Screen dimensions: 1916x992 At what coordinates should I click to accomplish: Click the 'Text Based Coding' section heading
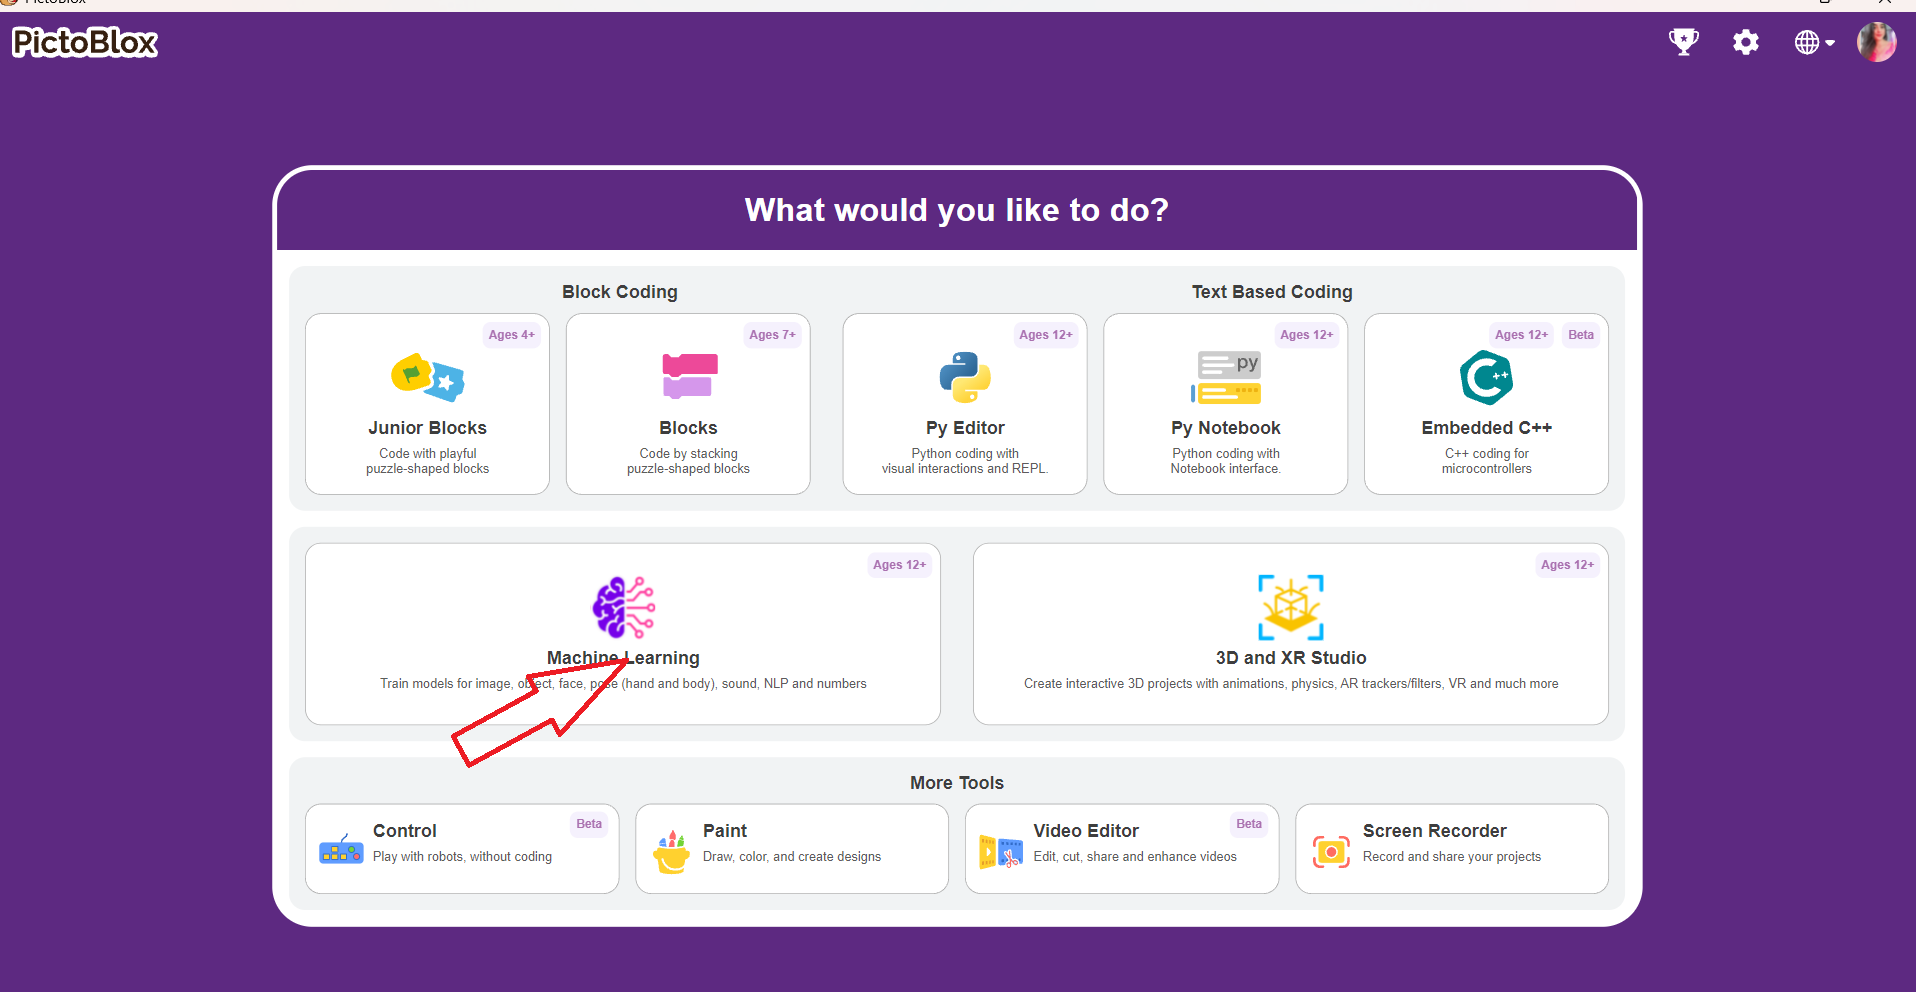coord(1272,292)
